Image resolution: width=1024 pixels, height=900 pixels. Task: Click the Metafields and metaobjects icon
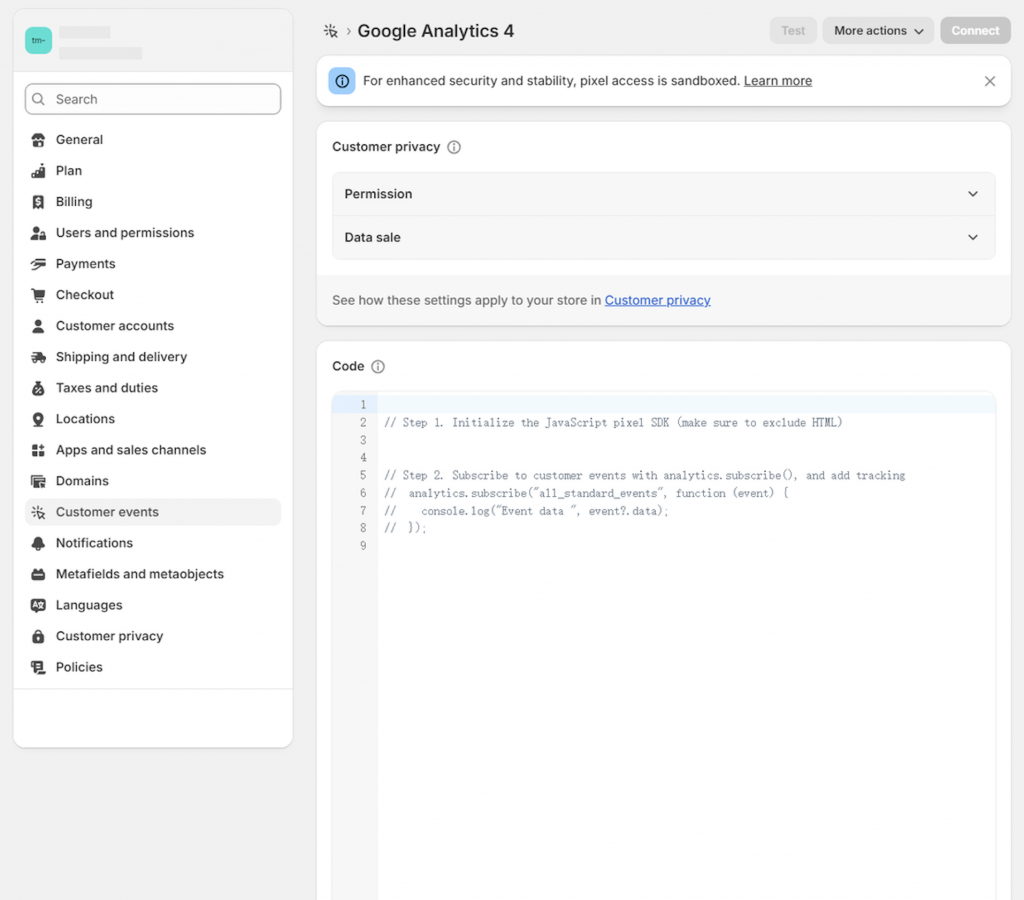point(39,574)
